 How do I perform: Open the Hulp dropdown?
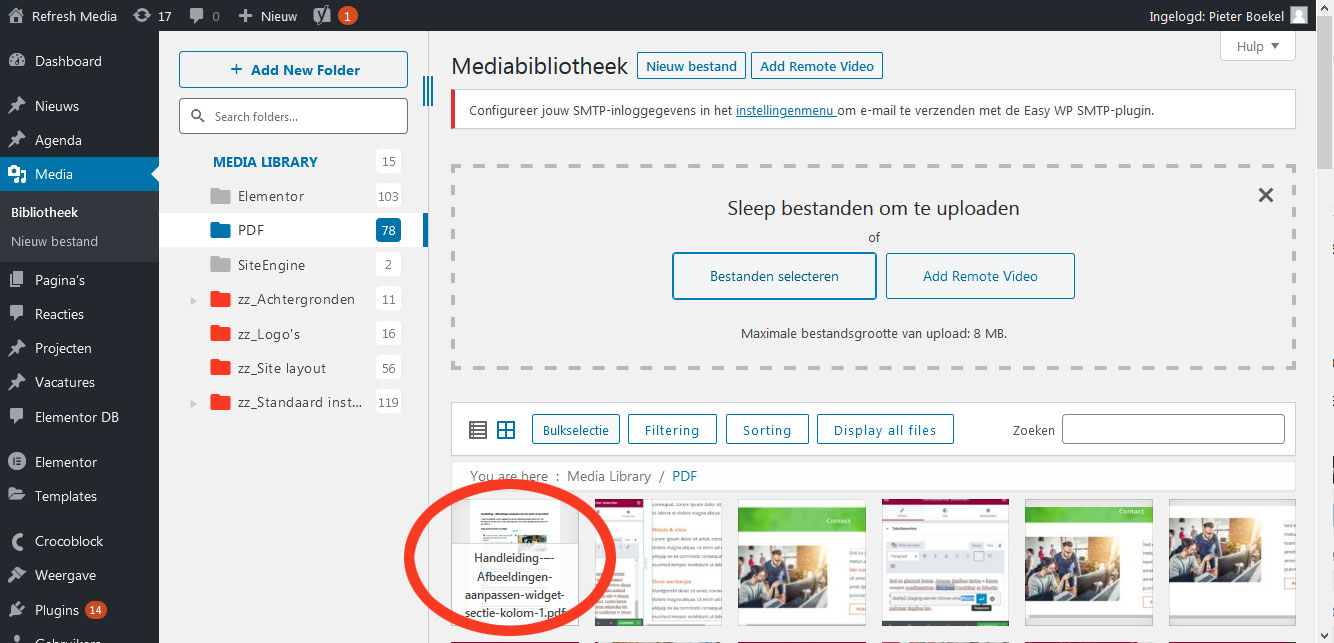(x=1257, y=46)
